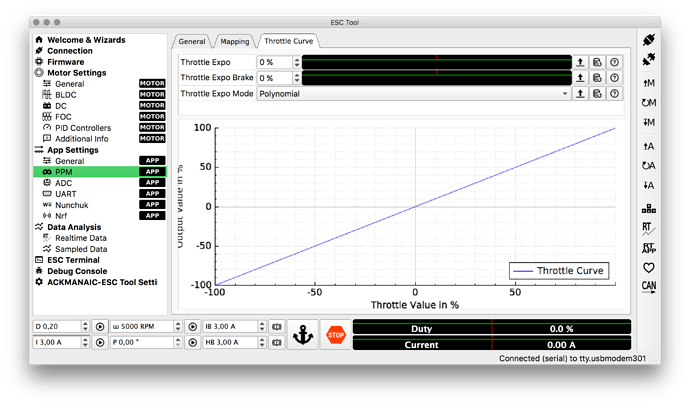Toggle the heart alive-packets icon
Screen dimensions: 690x406
click(x=649, y=267)
